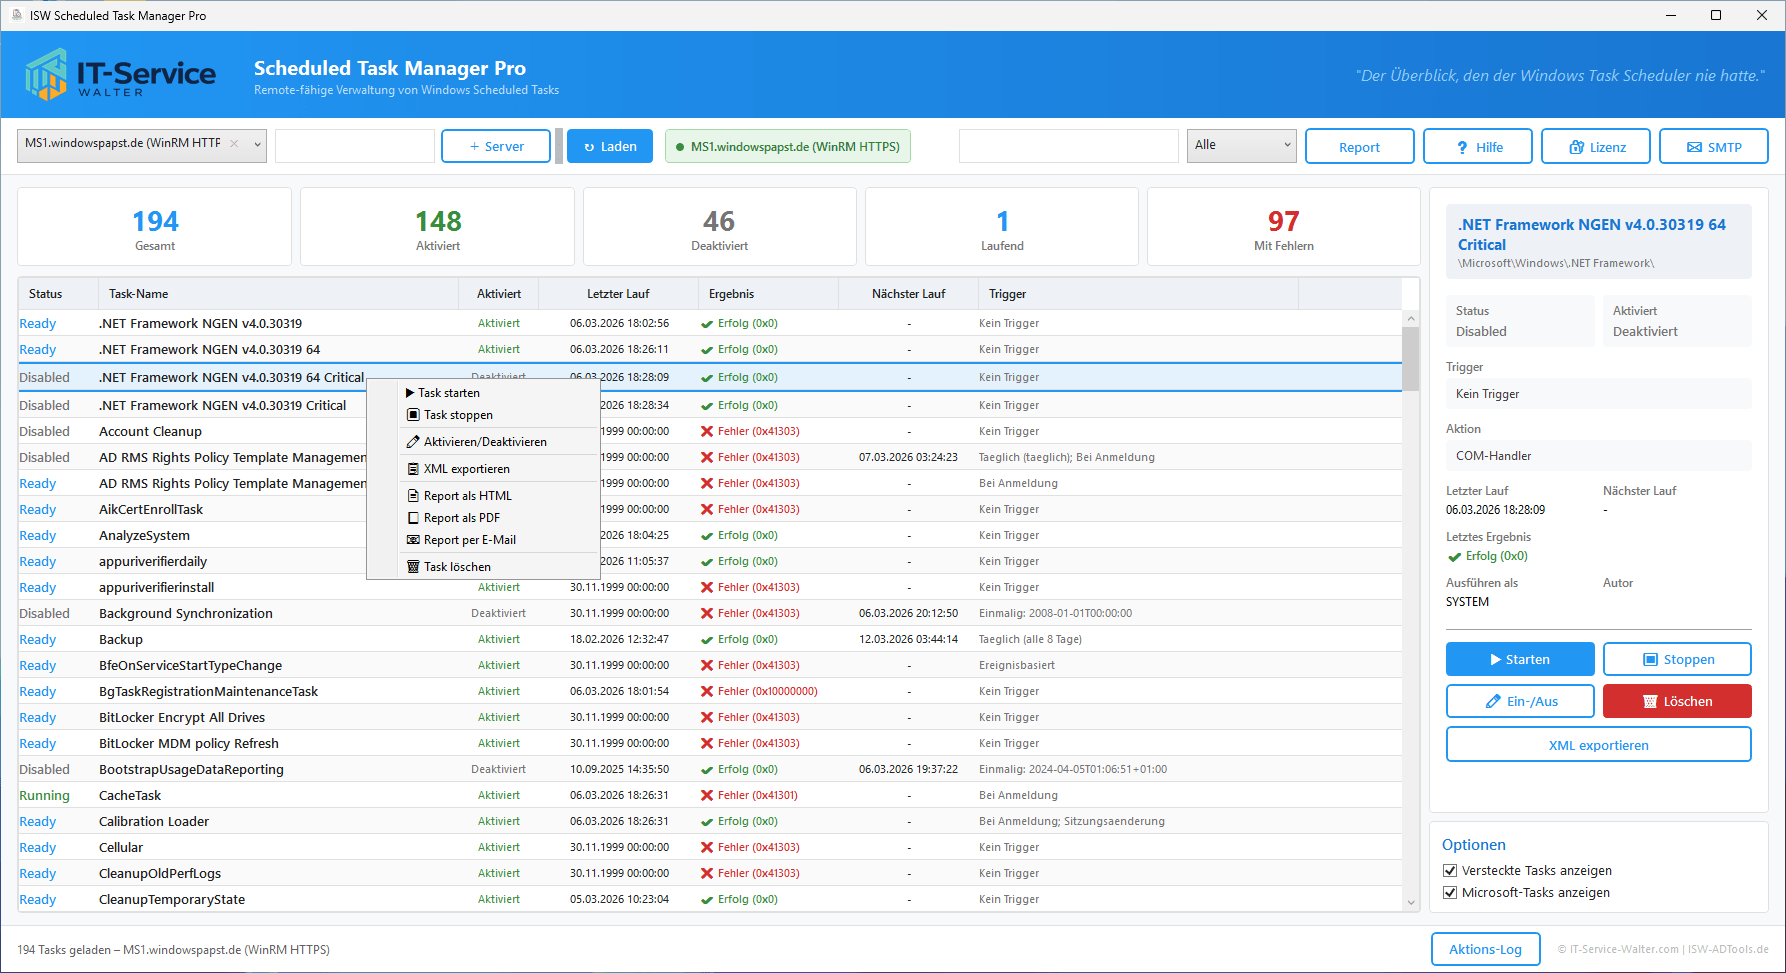Sort by the Task-Name column header
The height and width of the screenshot is (973, 1786).
point(138,294)
